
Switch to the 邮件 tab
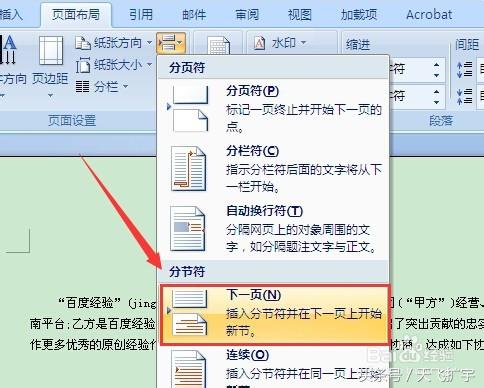click(x=194, y=15)
